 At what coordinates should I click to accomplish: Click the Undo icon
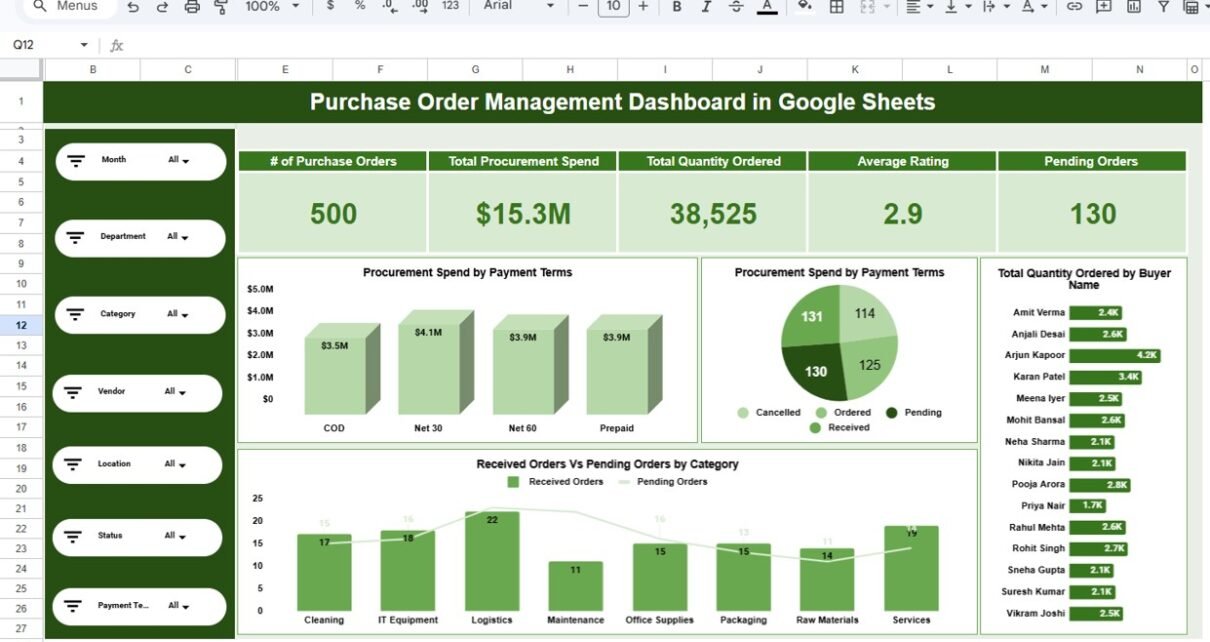coord(134,7)
